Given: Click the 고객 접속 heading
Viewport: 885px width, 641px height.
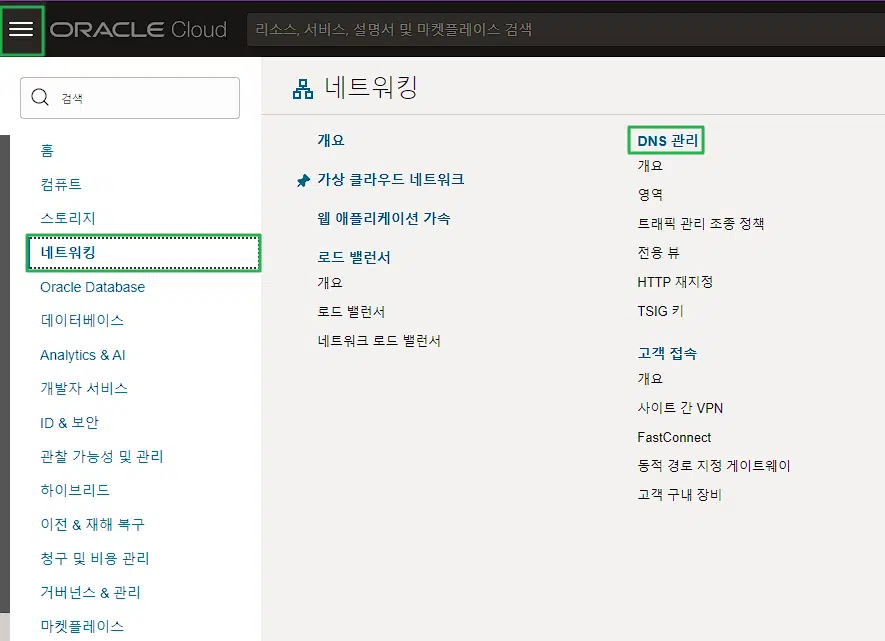Looking at the screenshot, I should [x=667, y=353].
